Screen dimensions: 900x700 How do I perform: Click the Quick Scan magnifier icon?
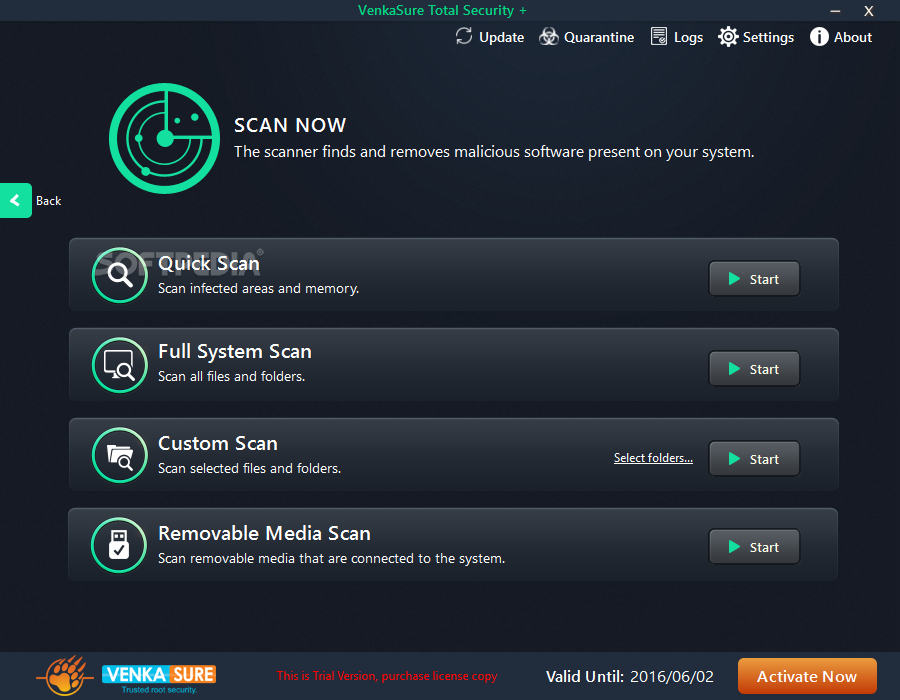coord(119,275)
